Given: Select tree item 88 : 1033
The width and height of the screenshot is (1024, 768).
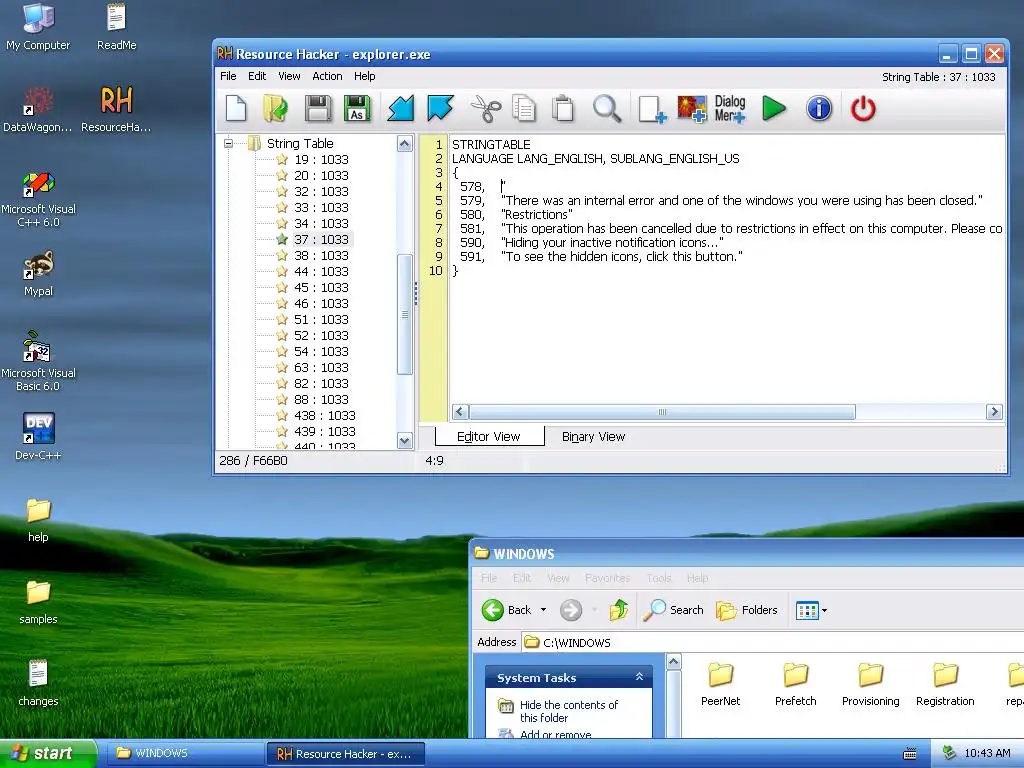Looking at the screenshot, I should coord(321,399).
